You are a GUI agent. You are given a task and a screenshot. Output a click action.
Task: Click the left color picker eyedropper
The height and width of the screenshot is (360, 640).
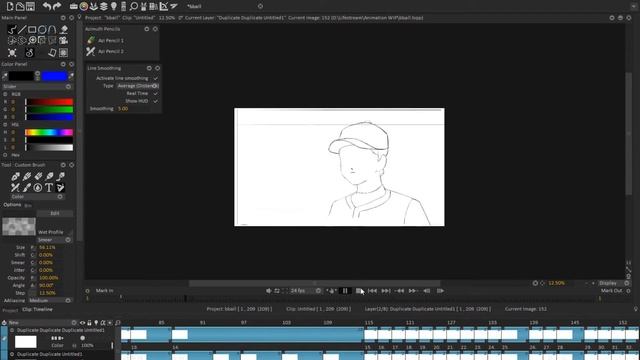coord(4,76)
